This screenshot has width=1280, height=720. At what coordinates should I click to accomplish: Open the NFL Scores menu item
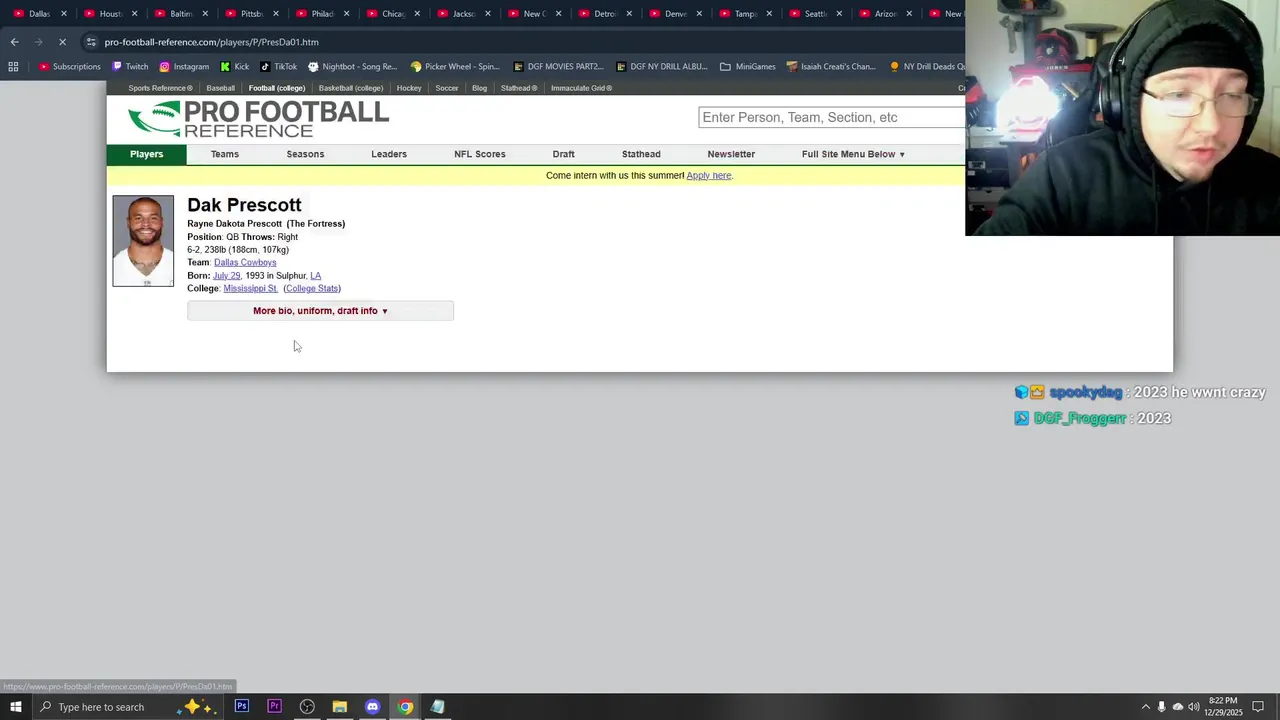pyautogui.click(x=480, y=154)
